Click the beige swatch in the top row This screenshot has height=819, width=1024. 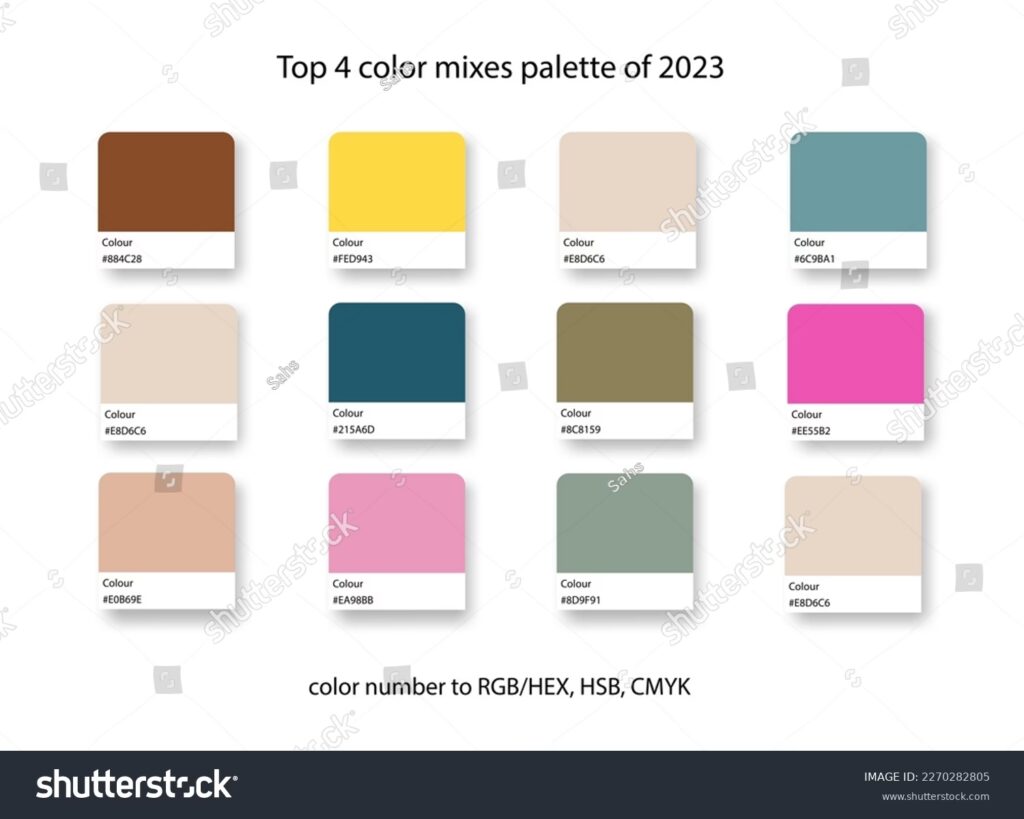click(x=628, y=182)
